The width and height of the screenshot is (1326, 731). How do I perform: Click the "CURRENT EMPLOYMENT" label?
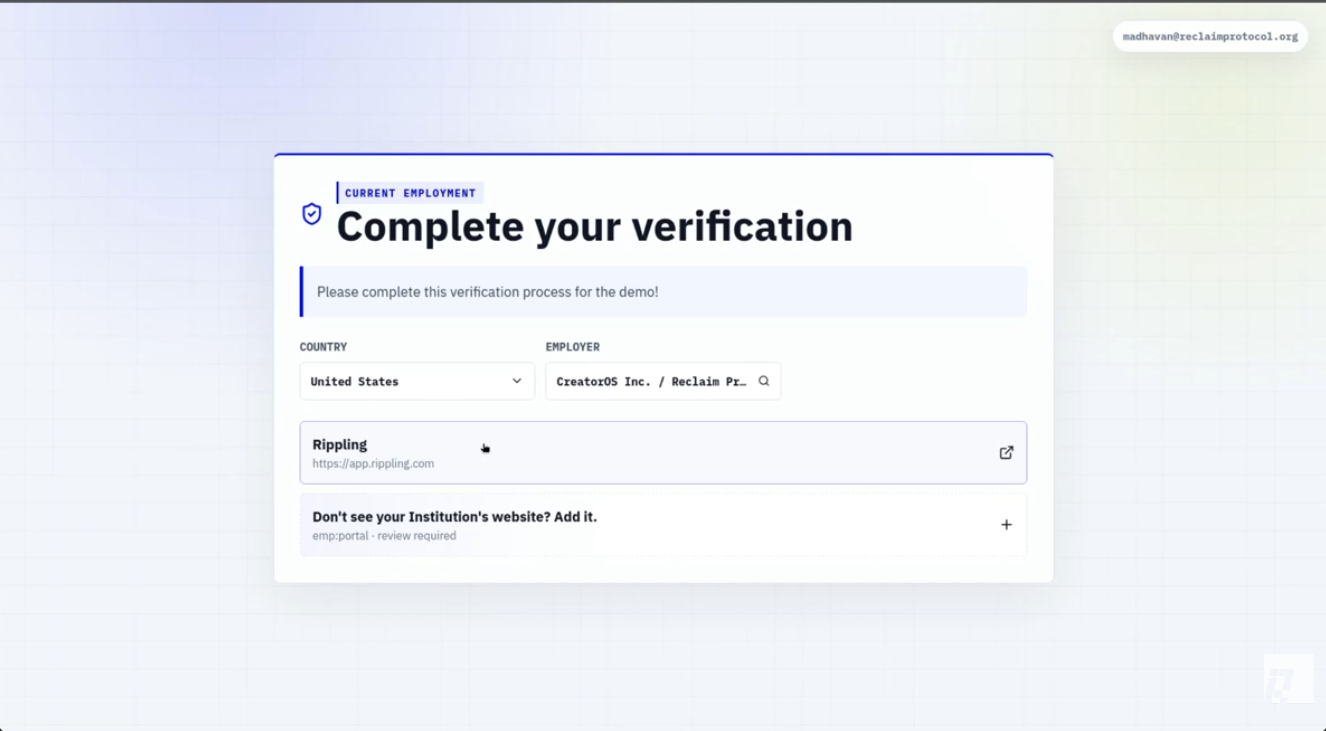click(410, 193)
